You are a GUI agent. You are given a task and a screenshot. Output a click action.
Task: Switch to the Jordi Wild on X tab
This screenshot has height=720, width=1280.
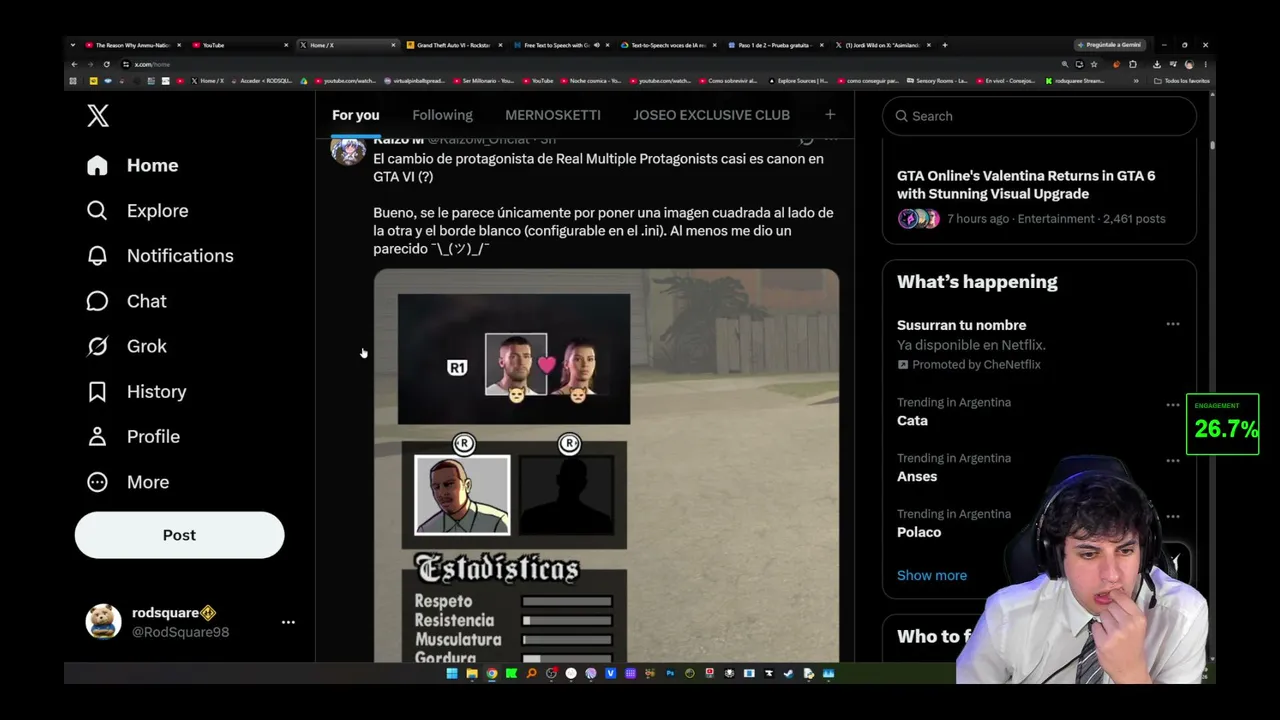coord(880,45)
